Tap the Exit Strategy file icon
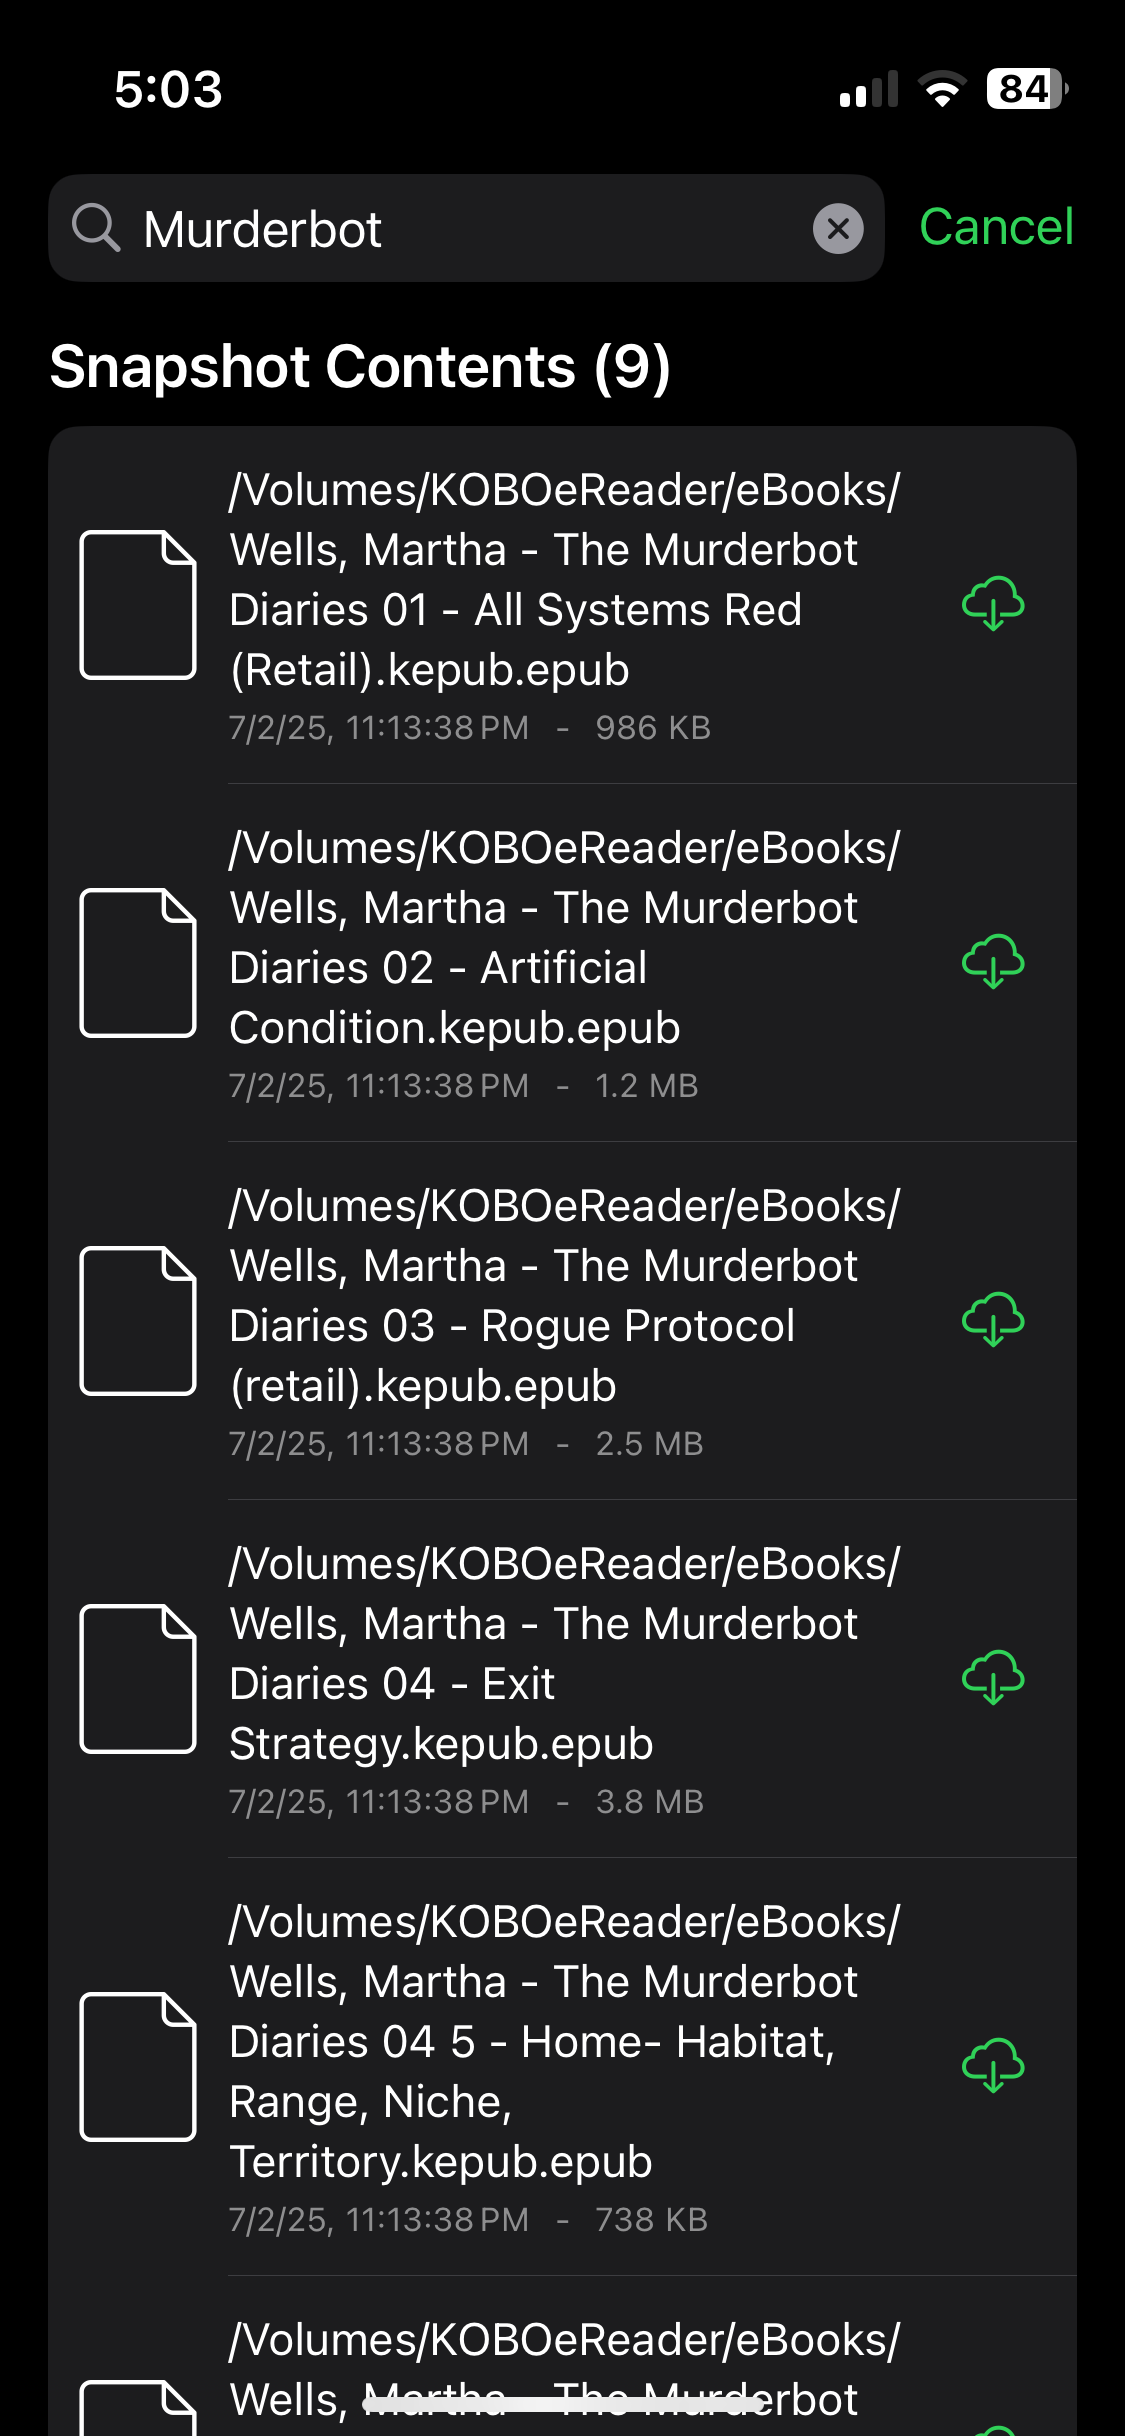1125x2436 pixels. coord(138,1679)
